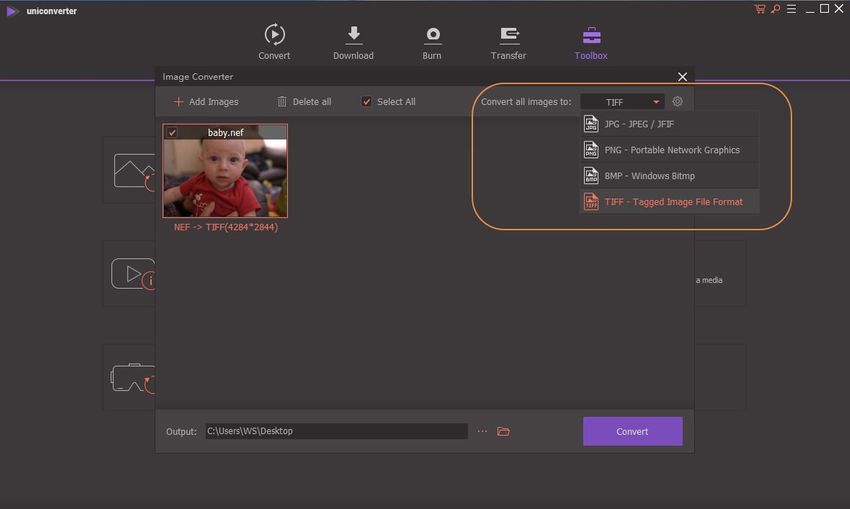Viewport: 850px width, 509px height.
Task: Switch to the Download tab
Action: click(x=353, y=42)
